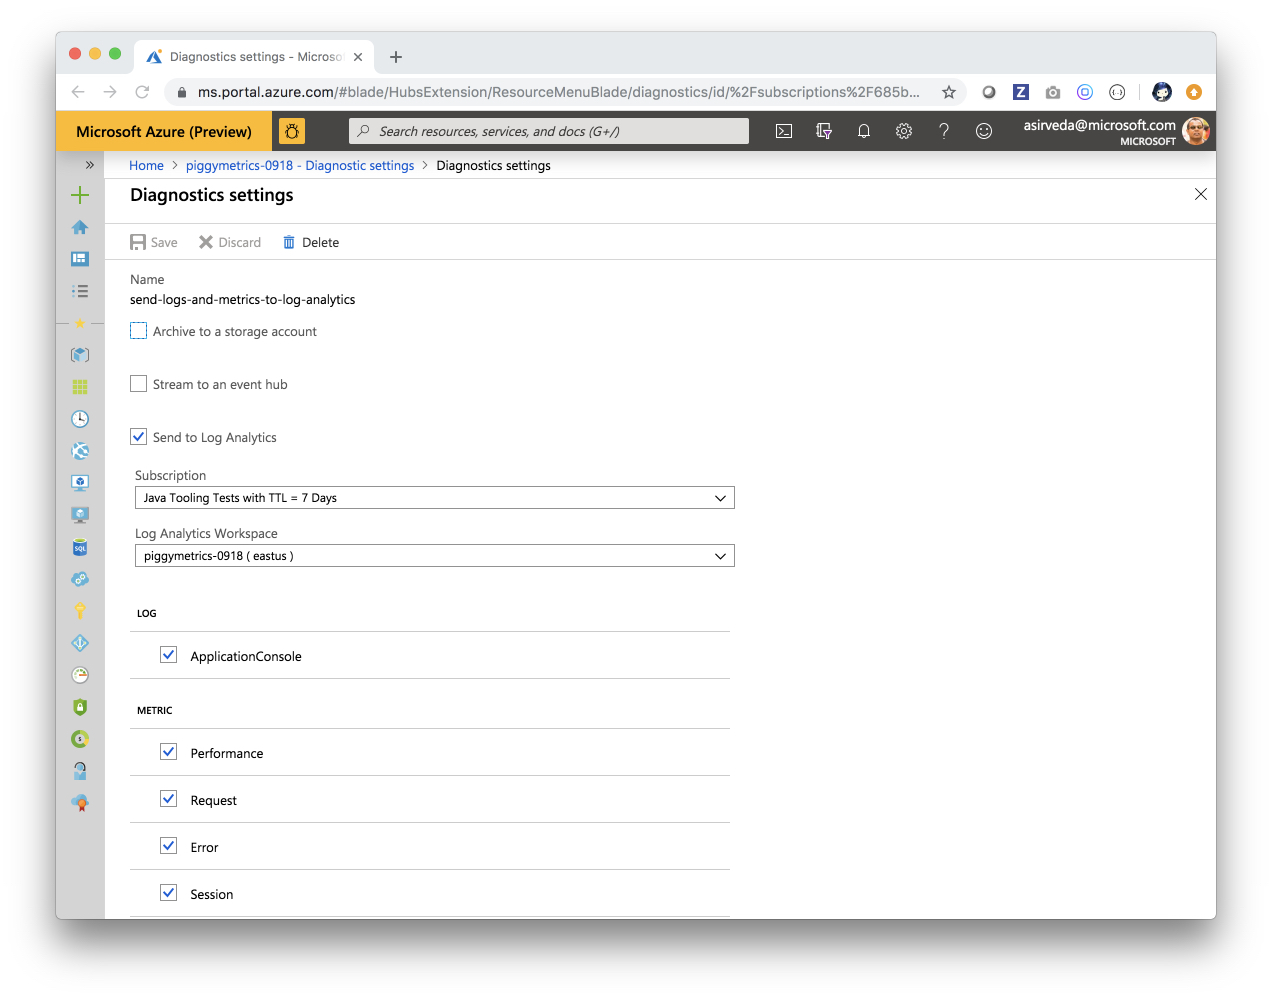Open the notifications bell

(864, 131)
